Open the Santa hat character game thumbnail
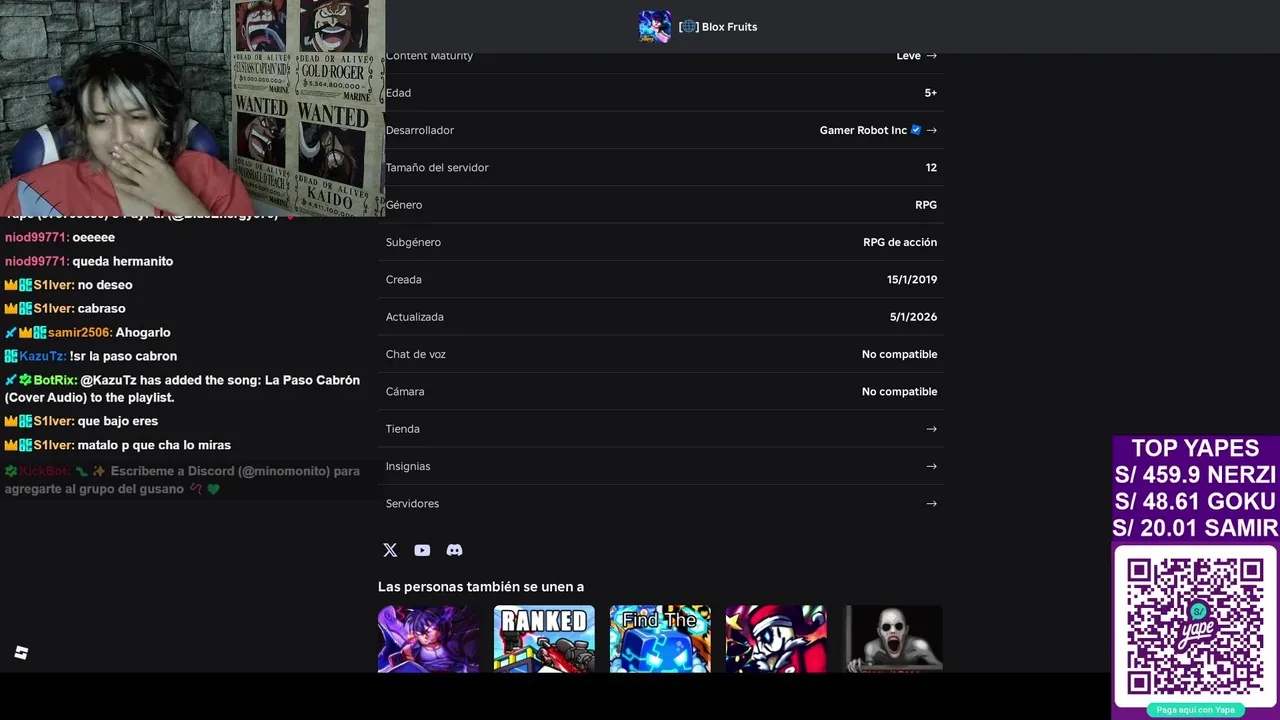The height and width of the screenshot is (720, 1280). (776, 638)
